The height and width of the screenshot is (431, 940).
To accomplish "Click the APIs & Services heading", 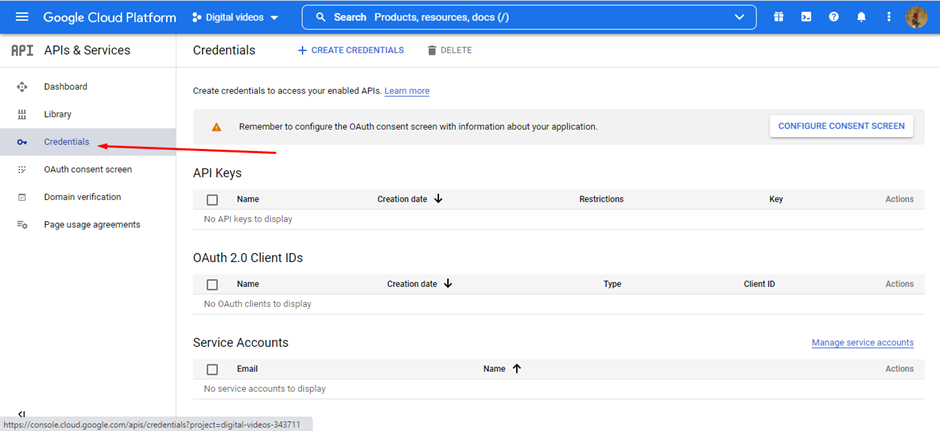I will click(x=87, y=50).
